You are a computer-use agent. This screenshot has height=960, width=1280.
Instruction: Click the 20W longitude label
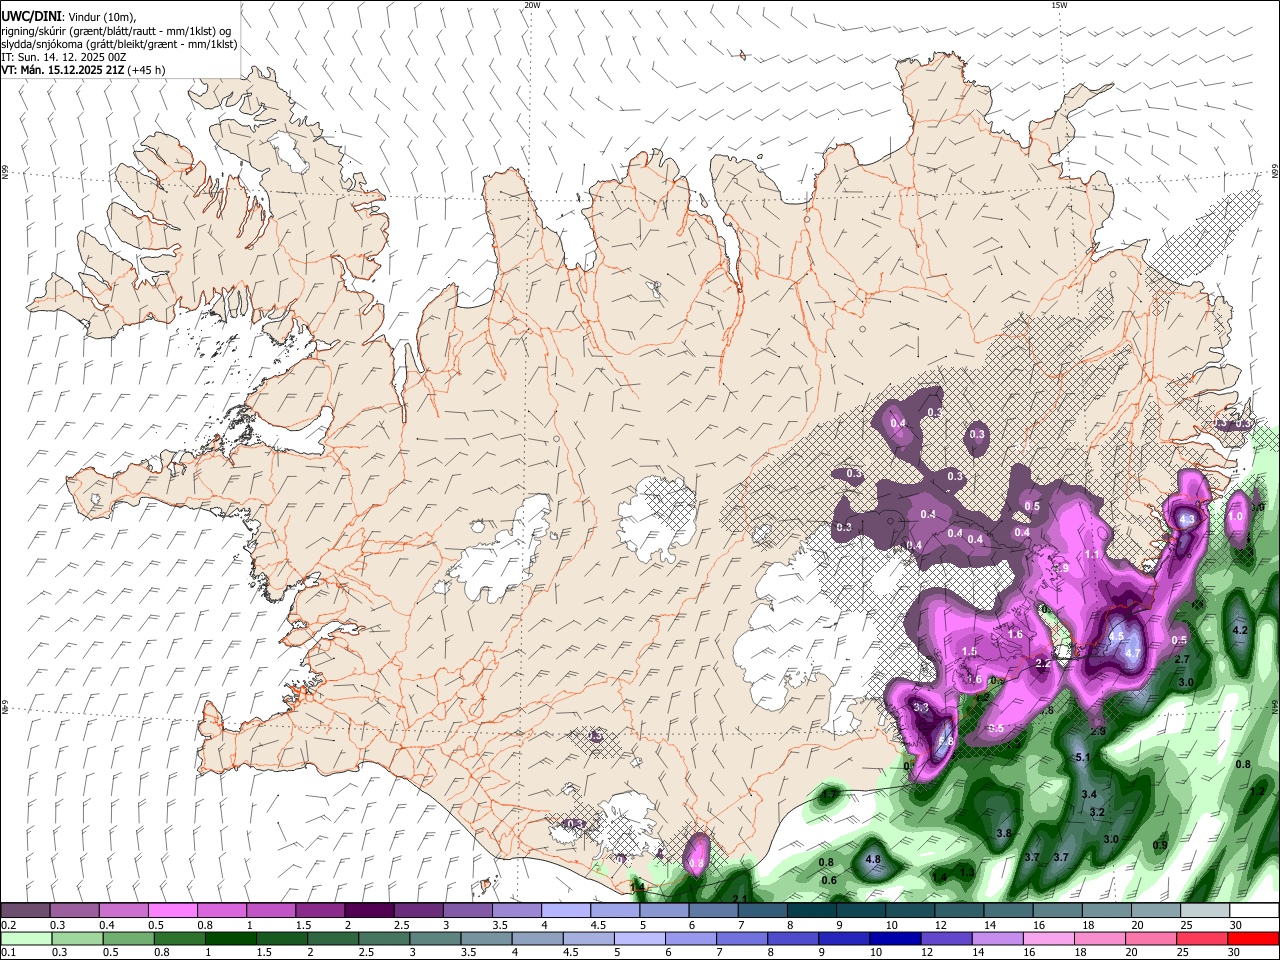click(x=532, y=5)
